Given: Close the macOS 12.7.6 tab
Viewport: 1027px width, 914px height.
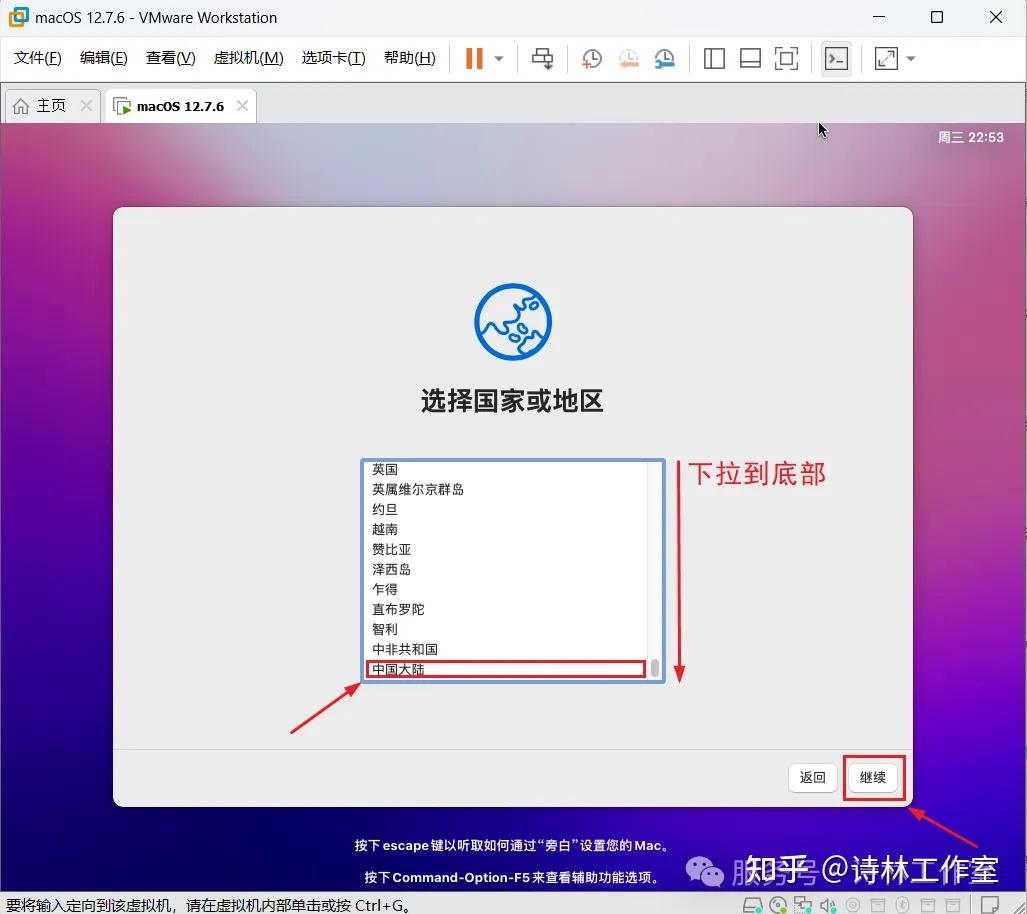Looking at the screenshot, I should point(242,105).
